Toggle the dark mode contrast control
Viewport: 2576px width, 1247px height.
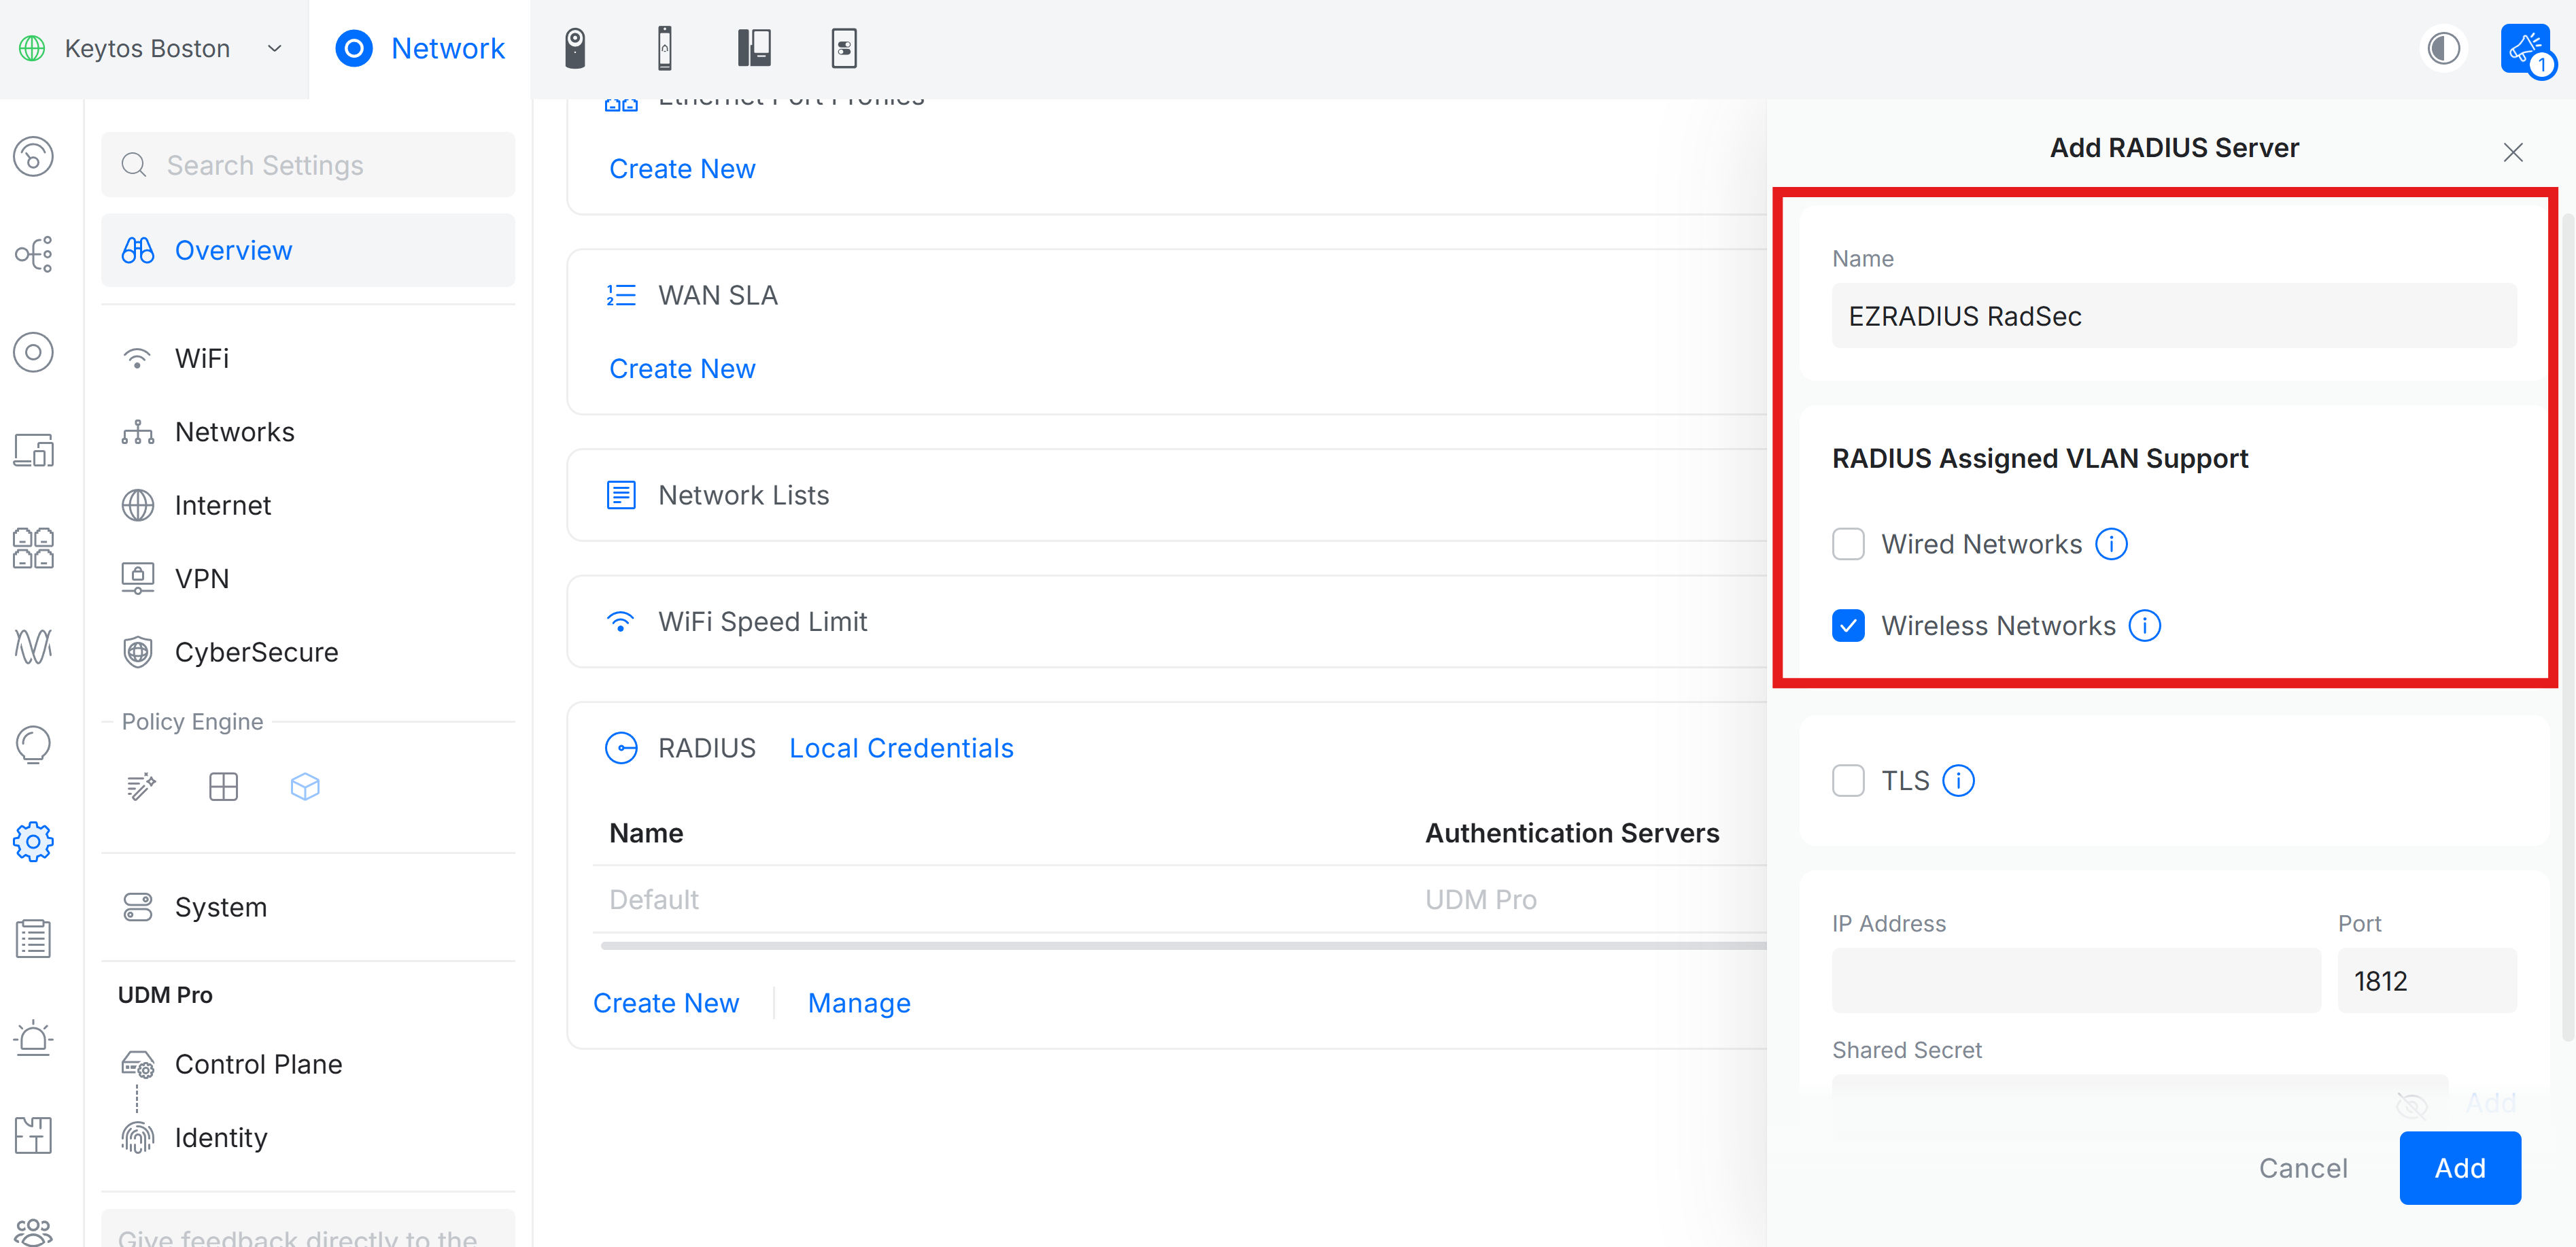[x=2444, y=47]
